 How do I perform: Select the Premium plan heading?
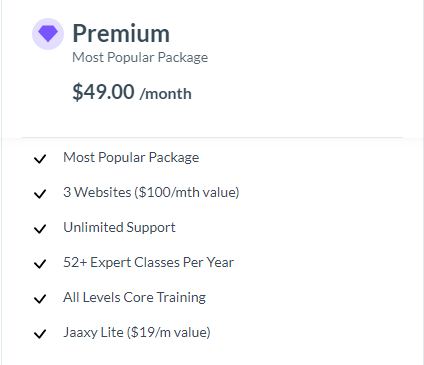[121, 34]
